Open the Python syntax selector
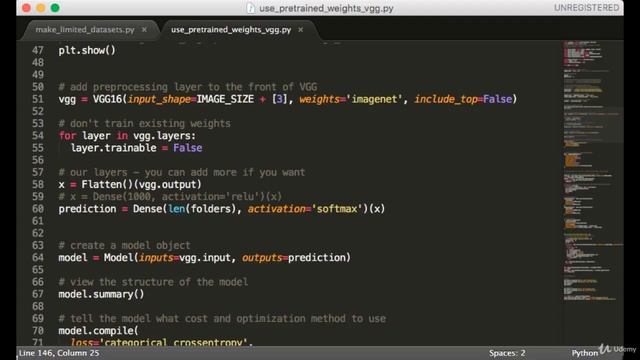The height and width of the screenshot is (360, 640). point(584,353)
